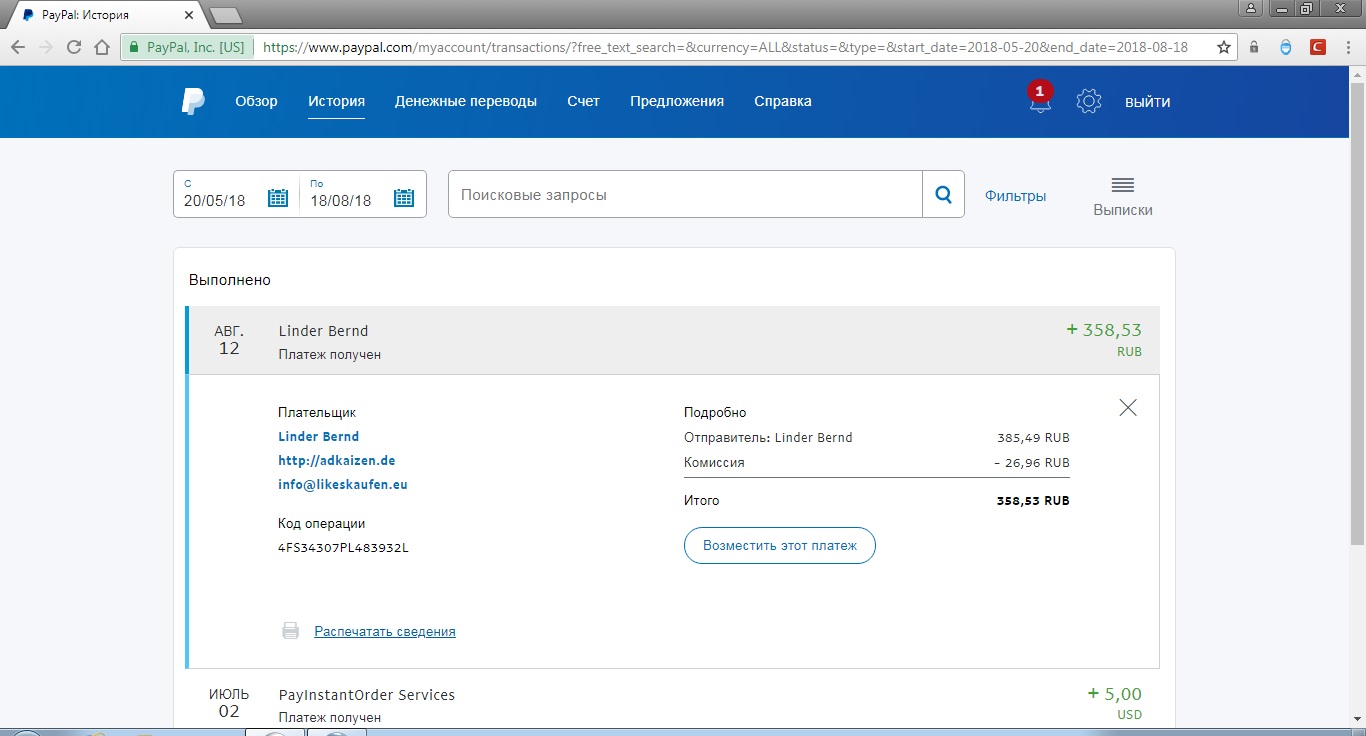The width and height of the screenshot is (1366, 736).
Task: Bookmark this page with the star icon
Action: [1223, 47]
